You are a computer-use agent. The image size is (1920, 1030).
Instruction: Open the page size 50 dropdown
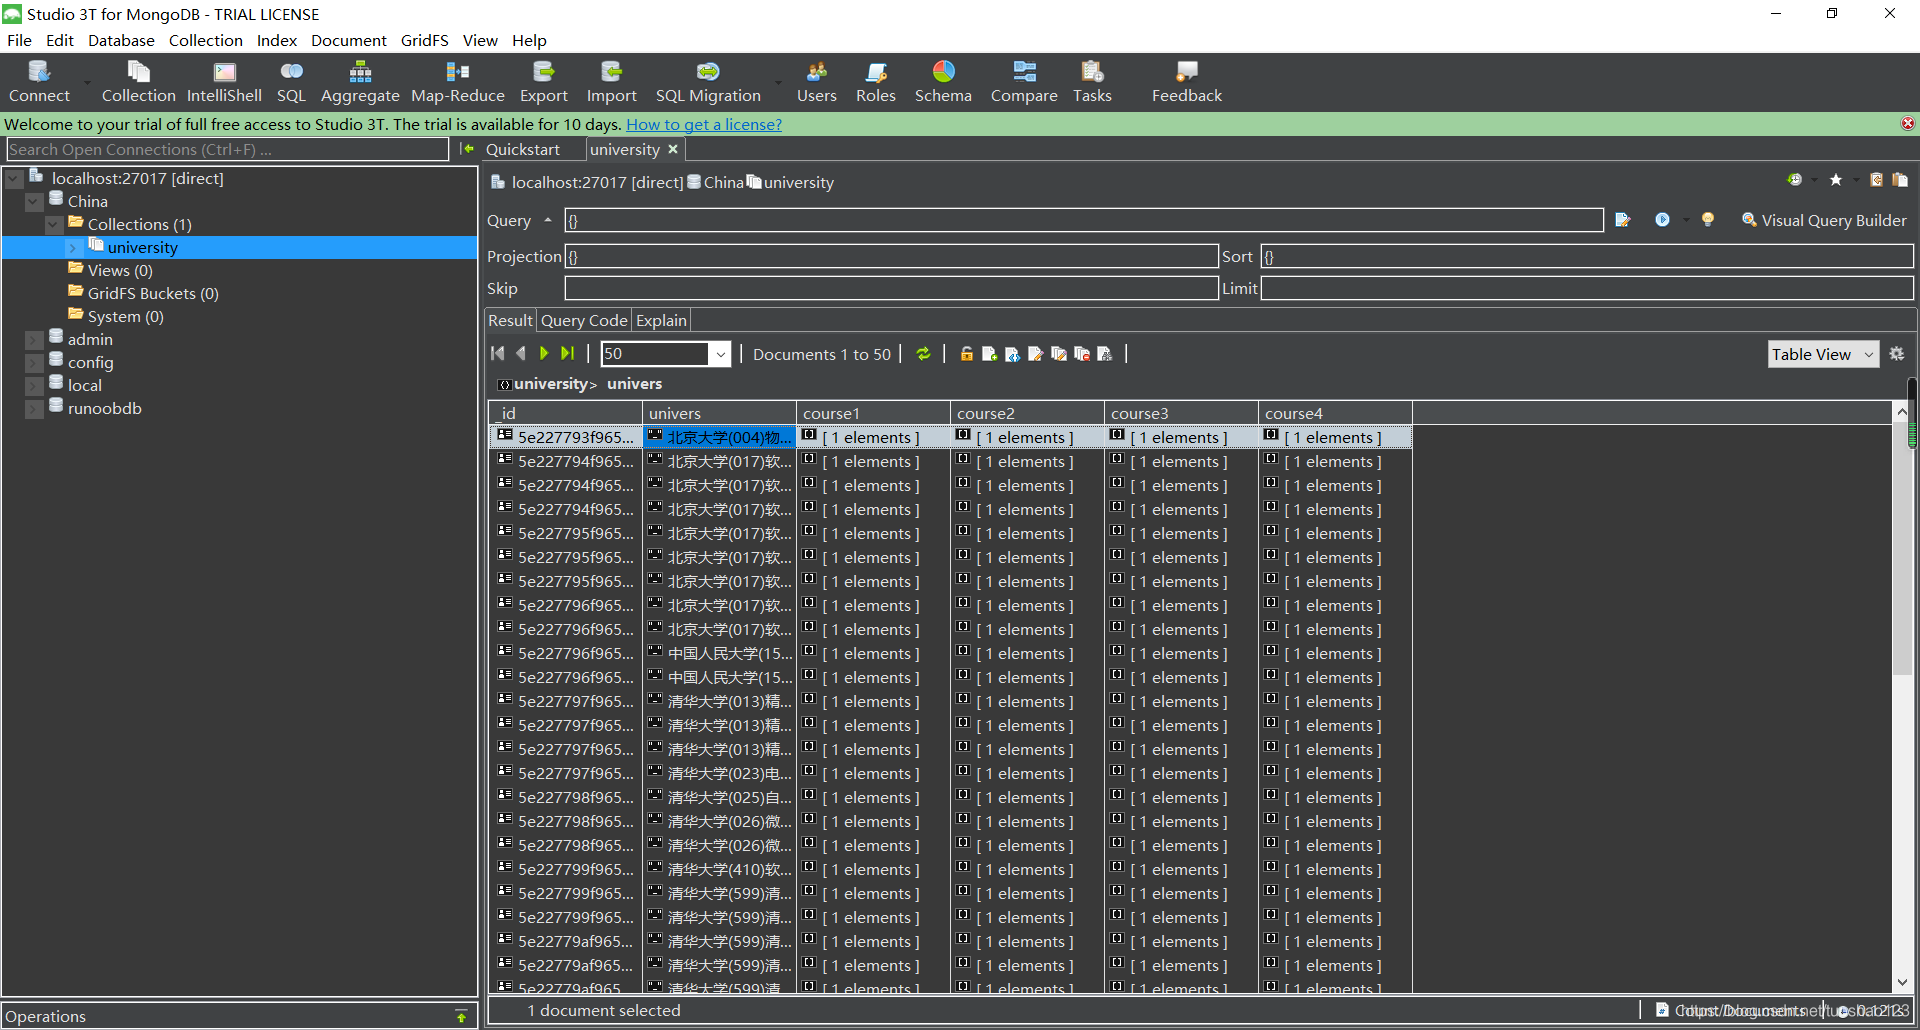coord(720,354)
